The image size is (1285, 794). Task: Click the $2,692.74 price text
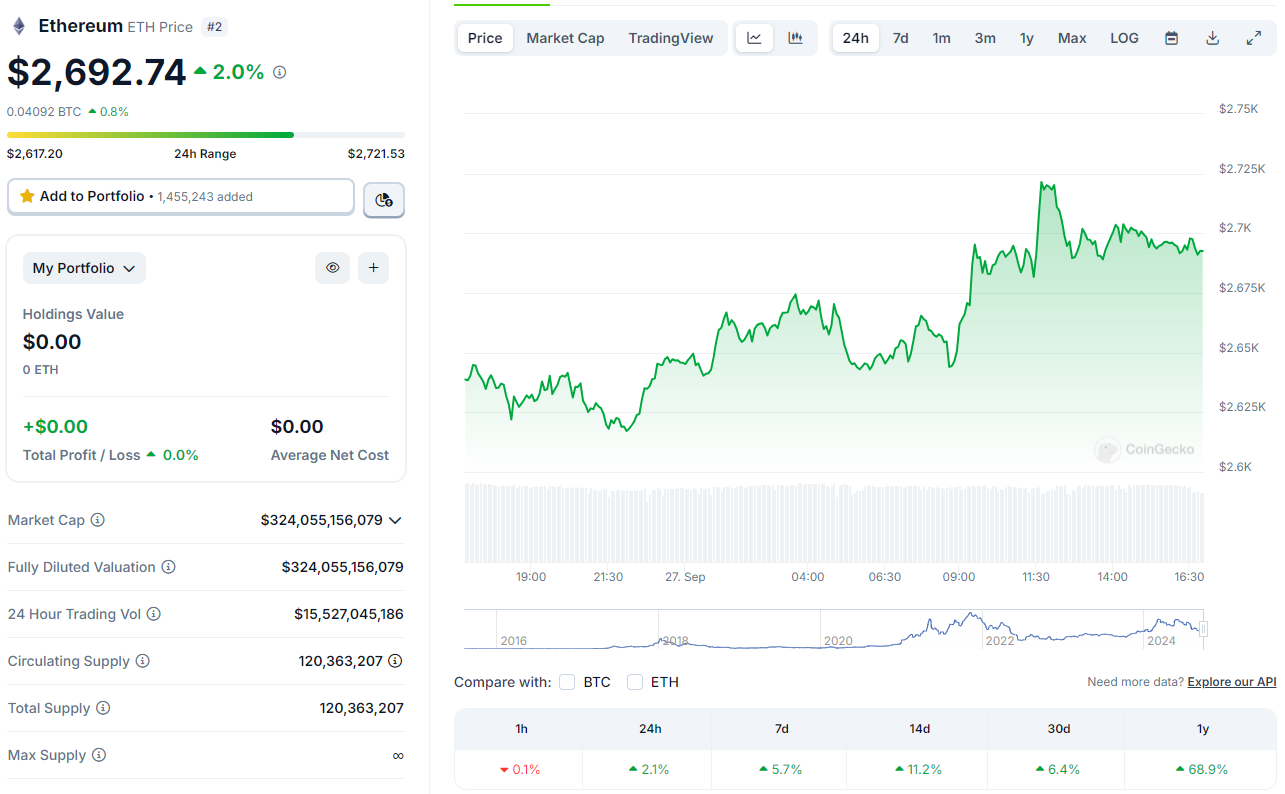(x=97, y=72)
